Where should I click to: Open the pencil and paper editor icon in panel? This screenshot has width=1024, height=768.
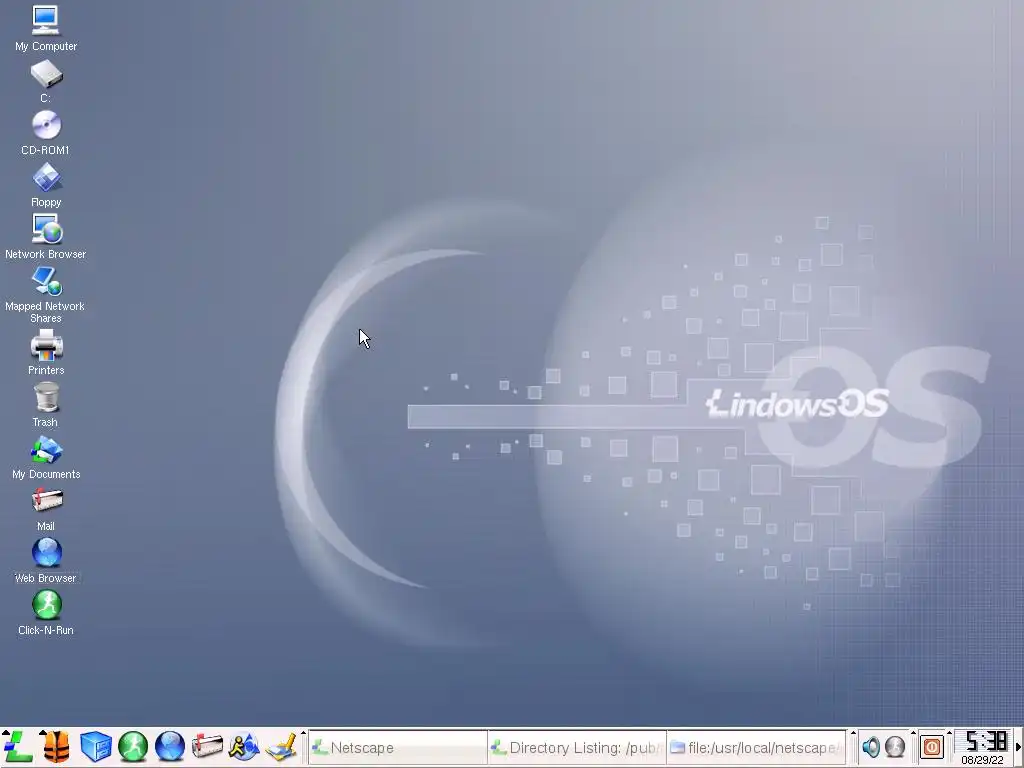click(x=281, y=746)
